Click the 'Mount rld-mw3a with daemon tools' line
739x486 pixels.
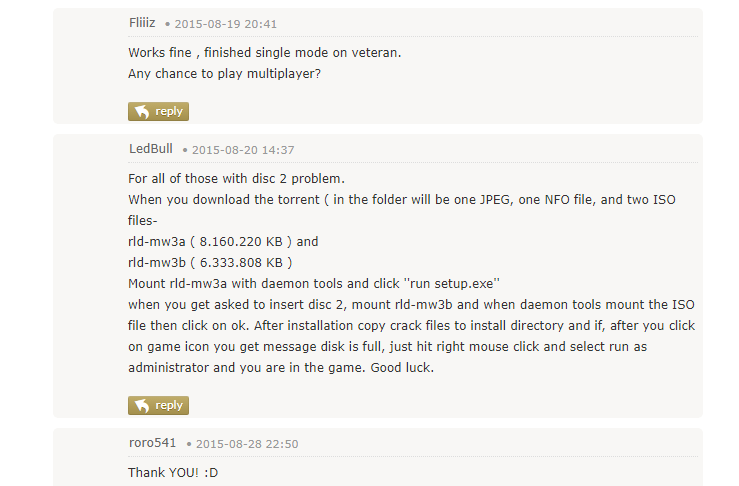point(313,284)
